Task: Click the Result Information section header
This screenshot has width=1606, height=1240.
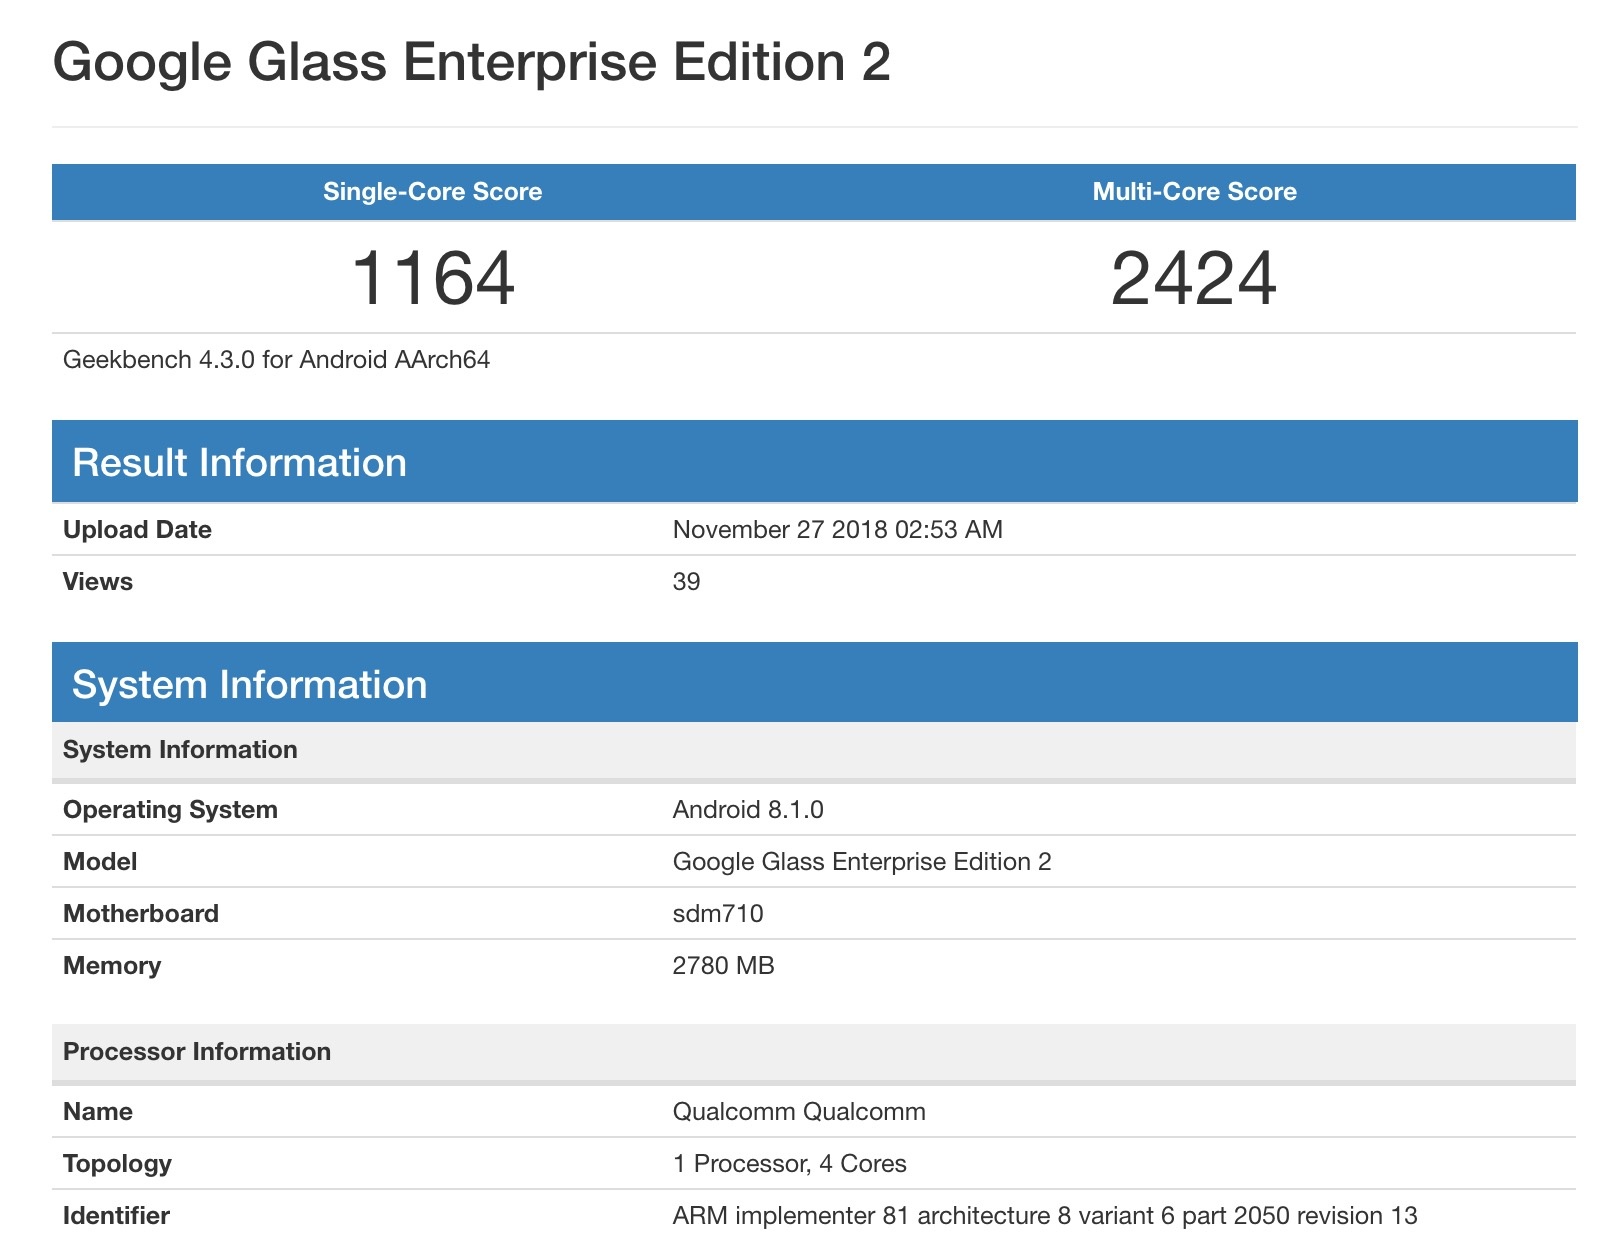Action: click(x=239, y=463)
